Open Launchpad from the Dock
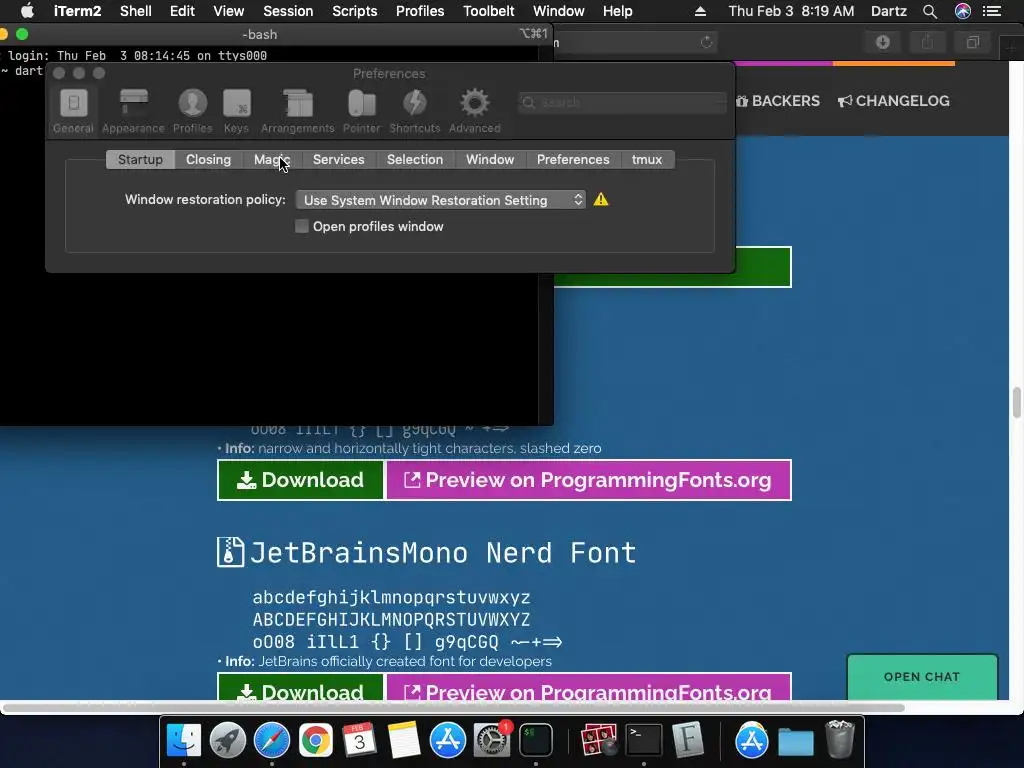The width and height of the screenshot is (1024, 768). click(x=227, y=740)
